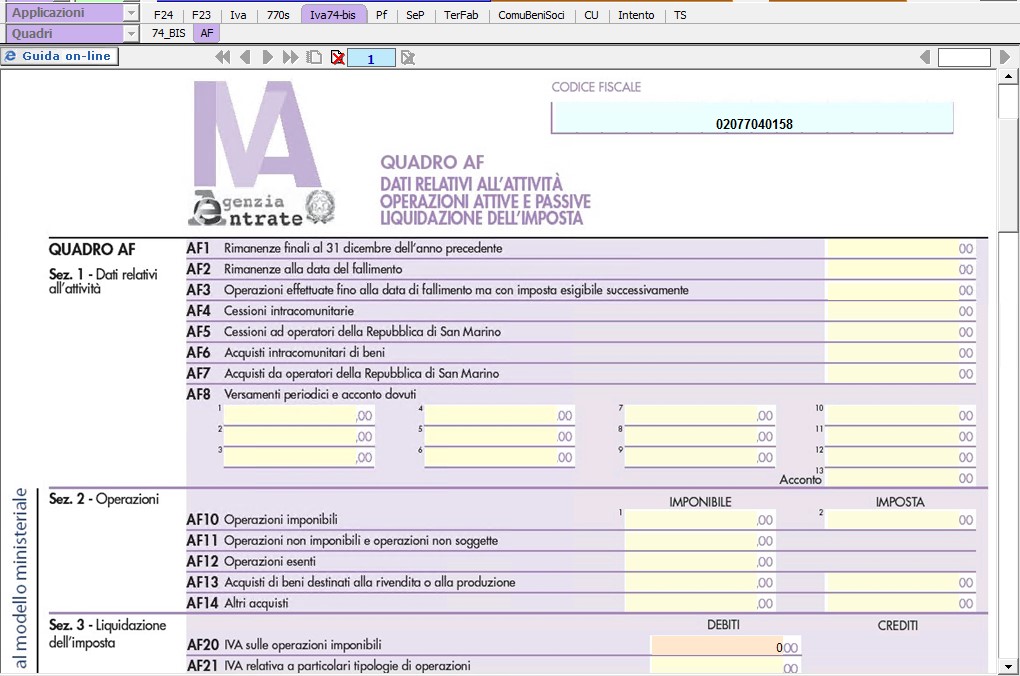Open the Guida on-line help

coord(60,56)
